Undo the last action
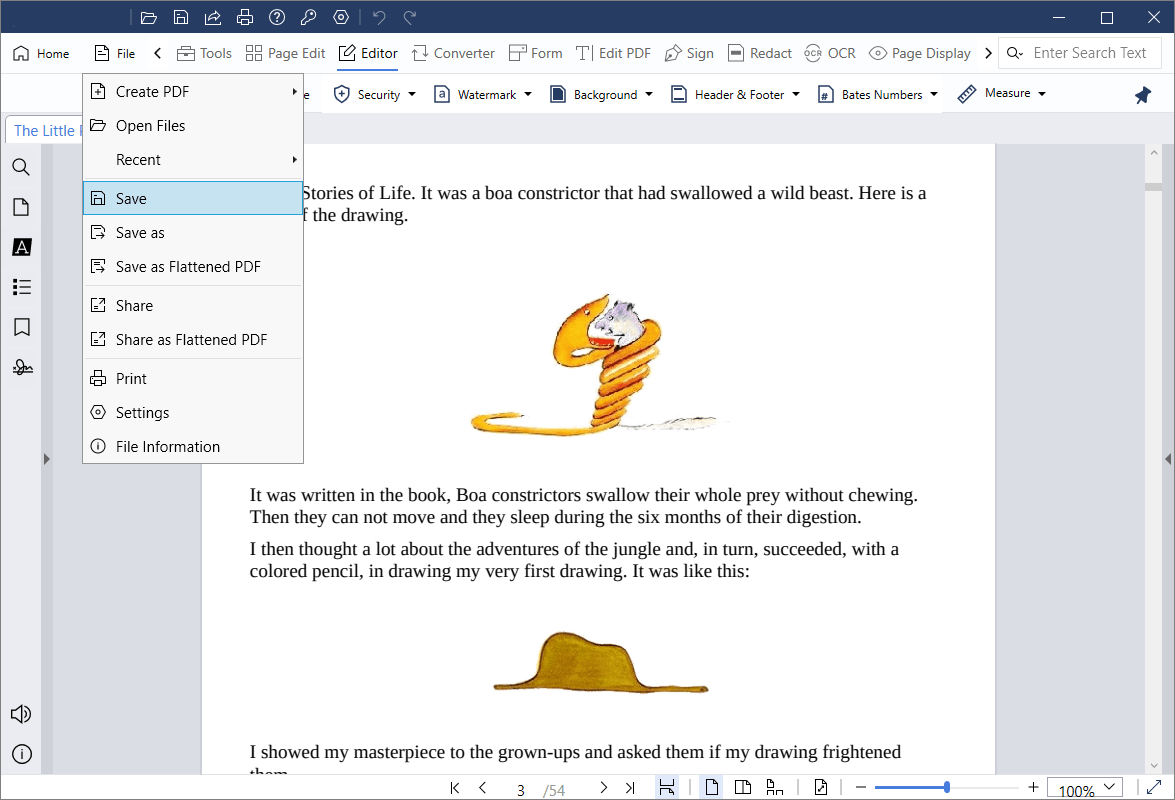Viewport: 1175px width, 800px height. pyautogui.click(x=379, y=17)
